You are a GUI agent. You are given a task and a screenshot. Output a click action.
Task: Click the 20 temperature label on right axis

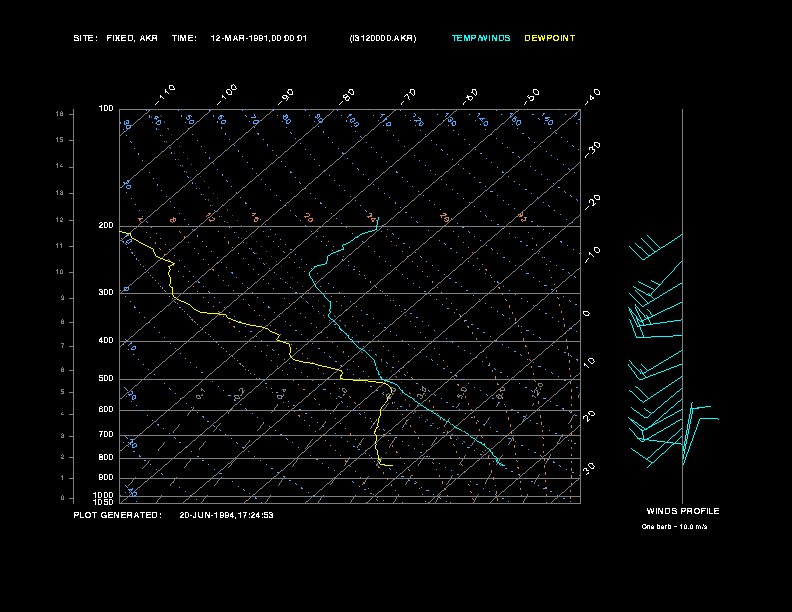click(x=589, y=415)
